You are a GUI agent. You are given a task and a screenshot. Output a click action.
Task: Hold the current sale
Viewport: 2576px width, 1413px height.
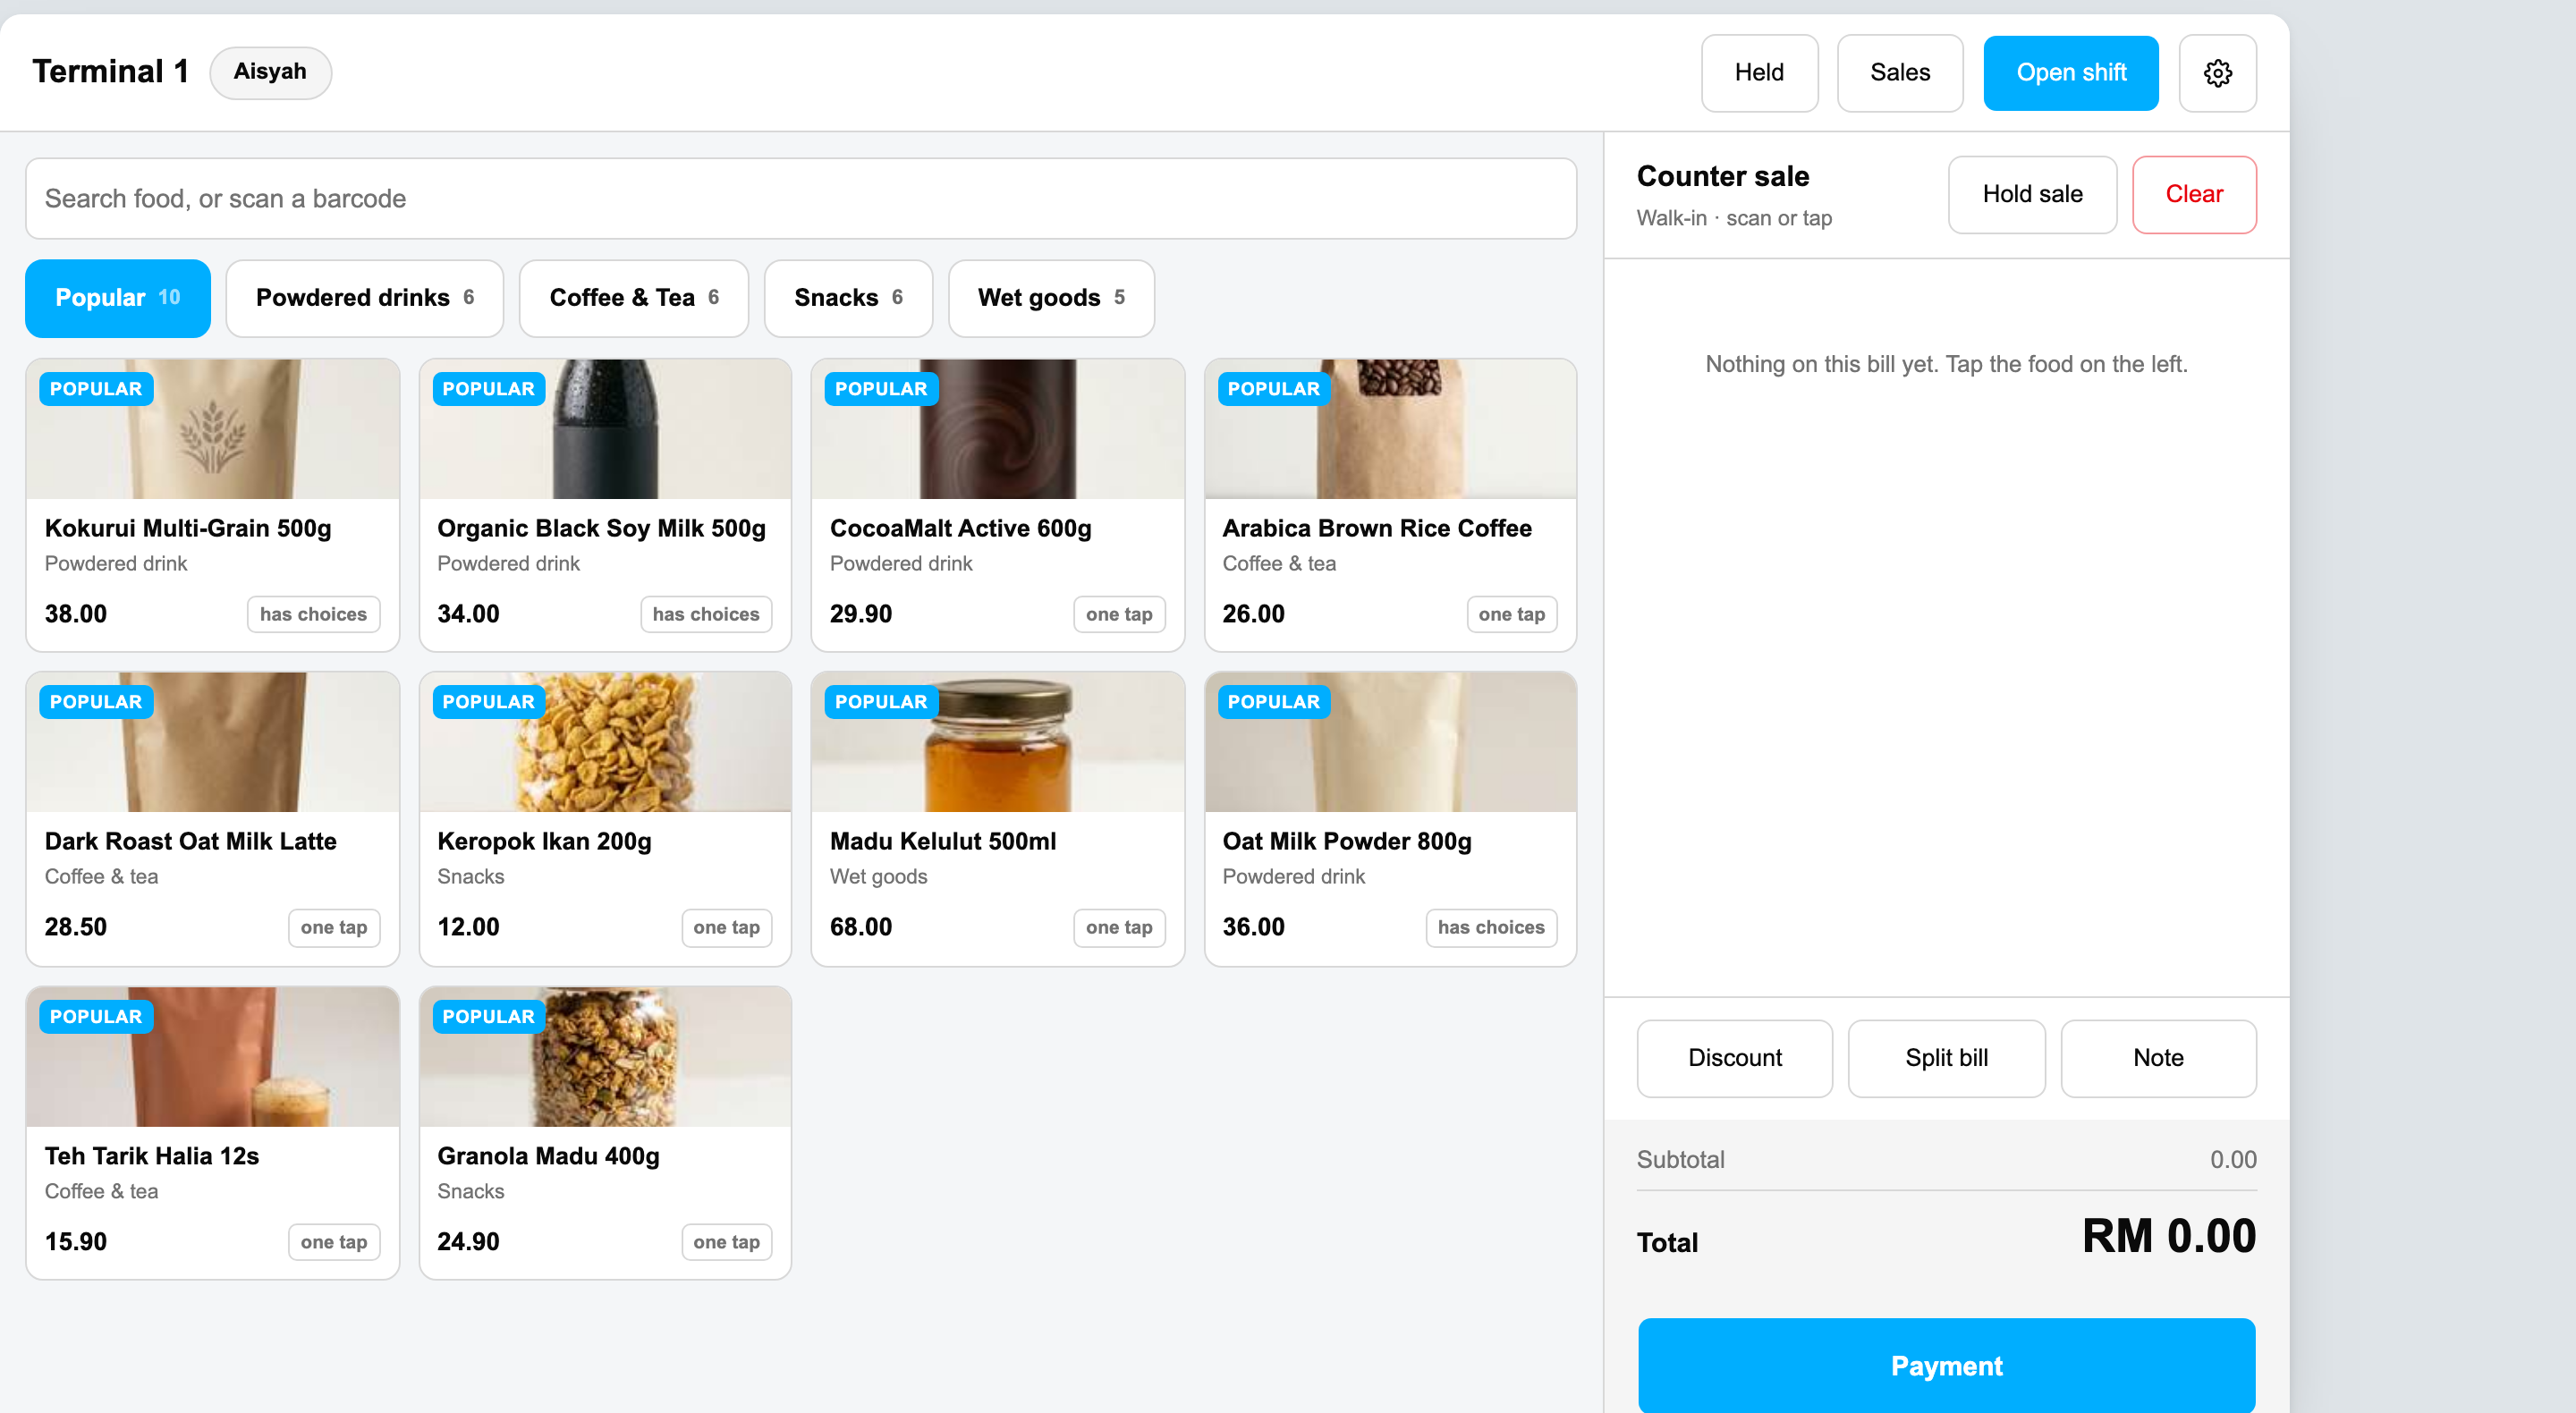tap(2032, 194)
